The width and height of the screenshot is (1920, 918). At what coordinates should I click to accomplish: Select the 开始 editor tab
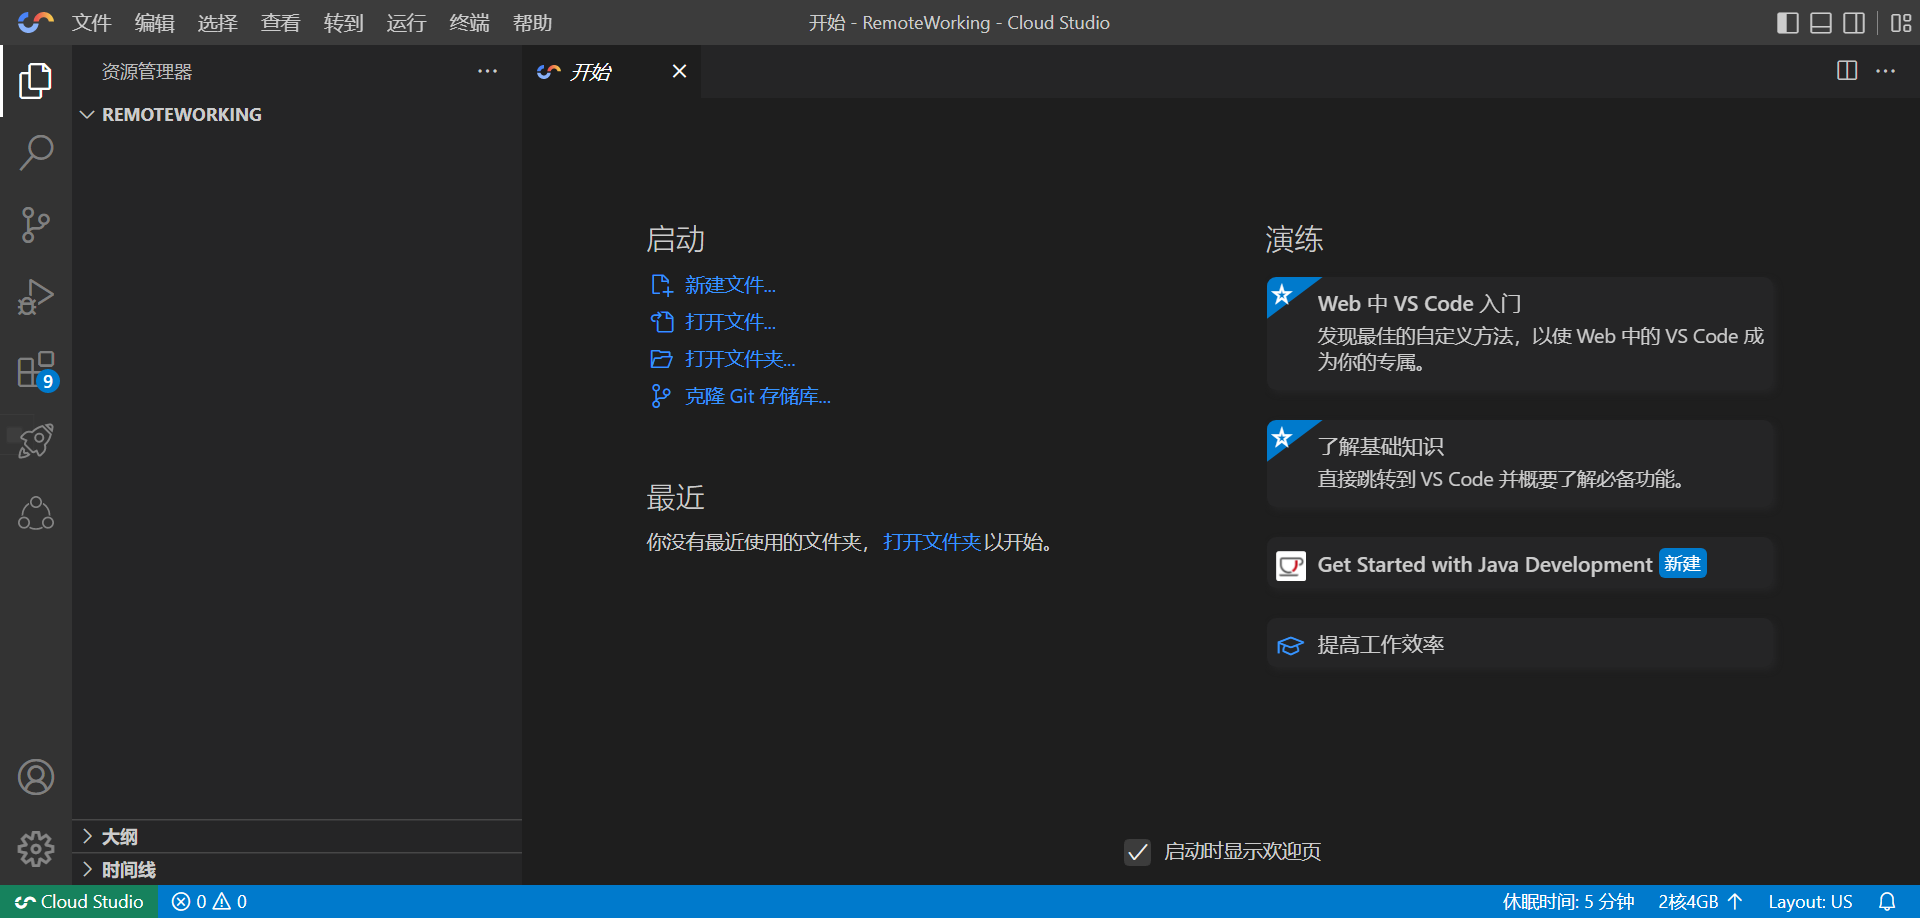click(611, 71)
